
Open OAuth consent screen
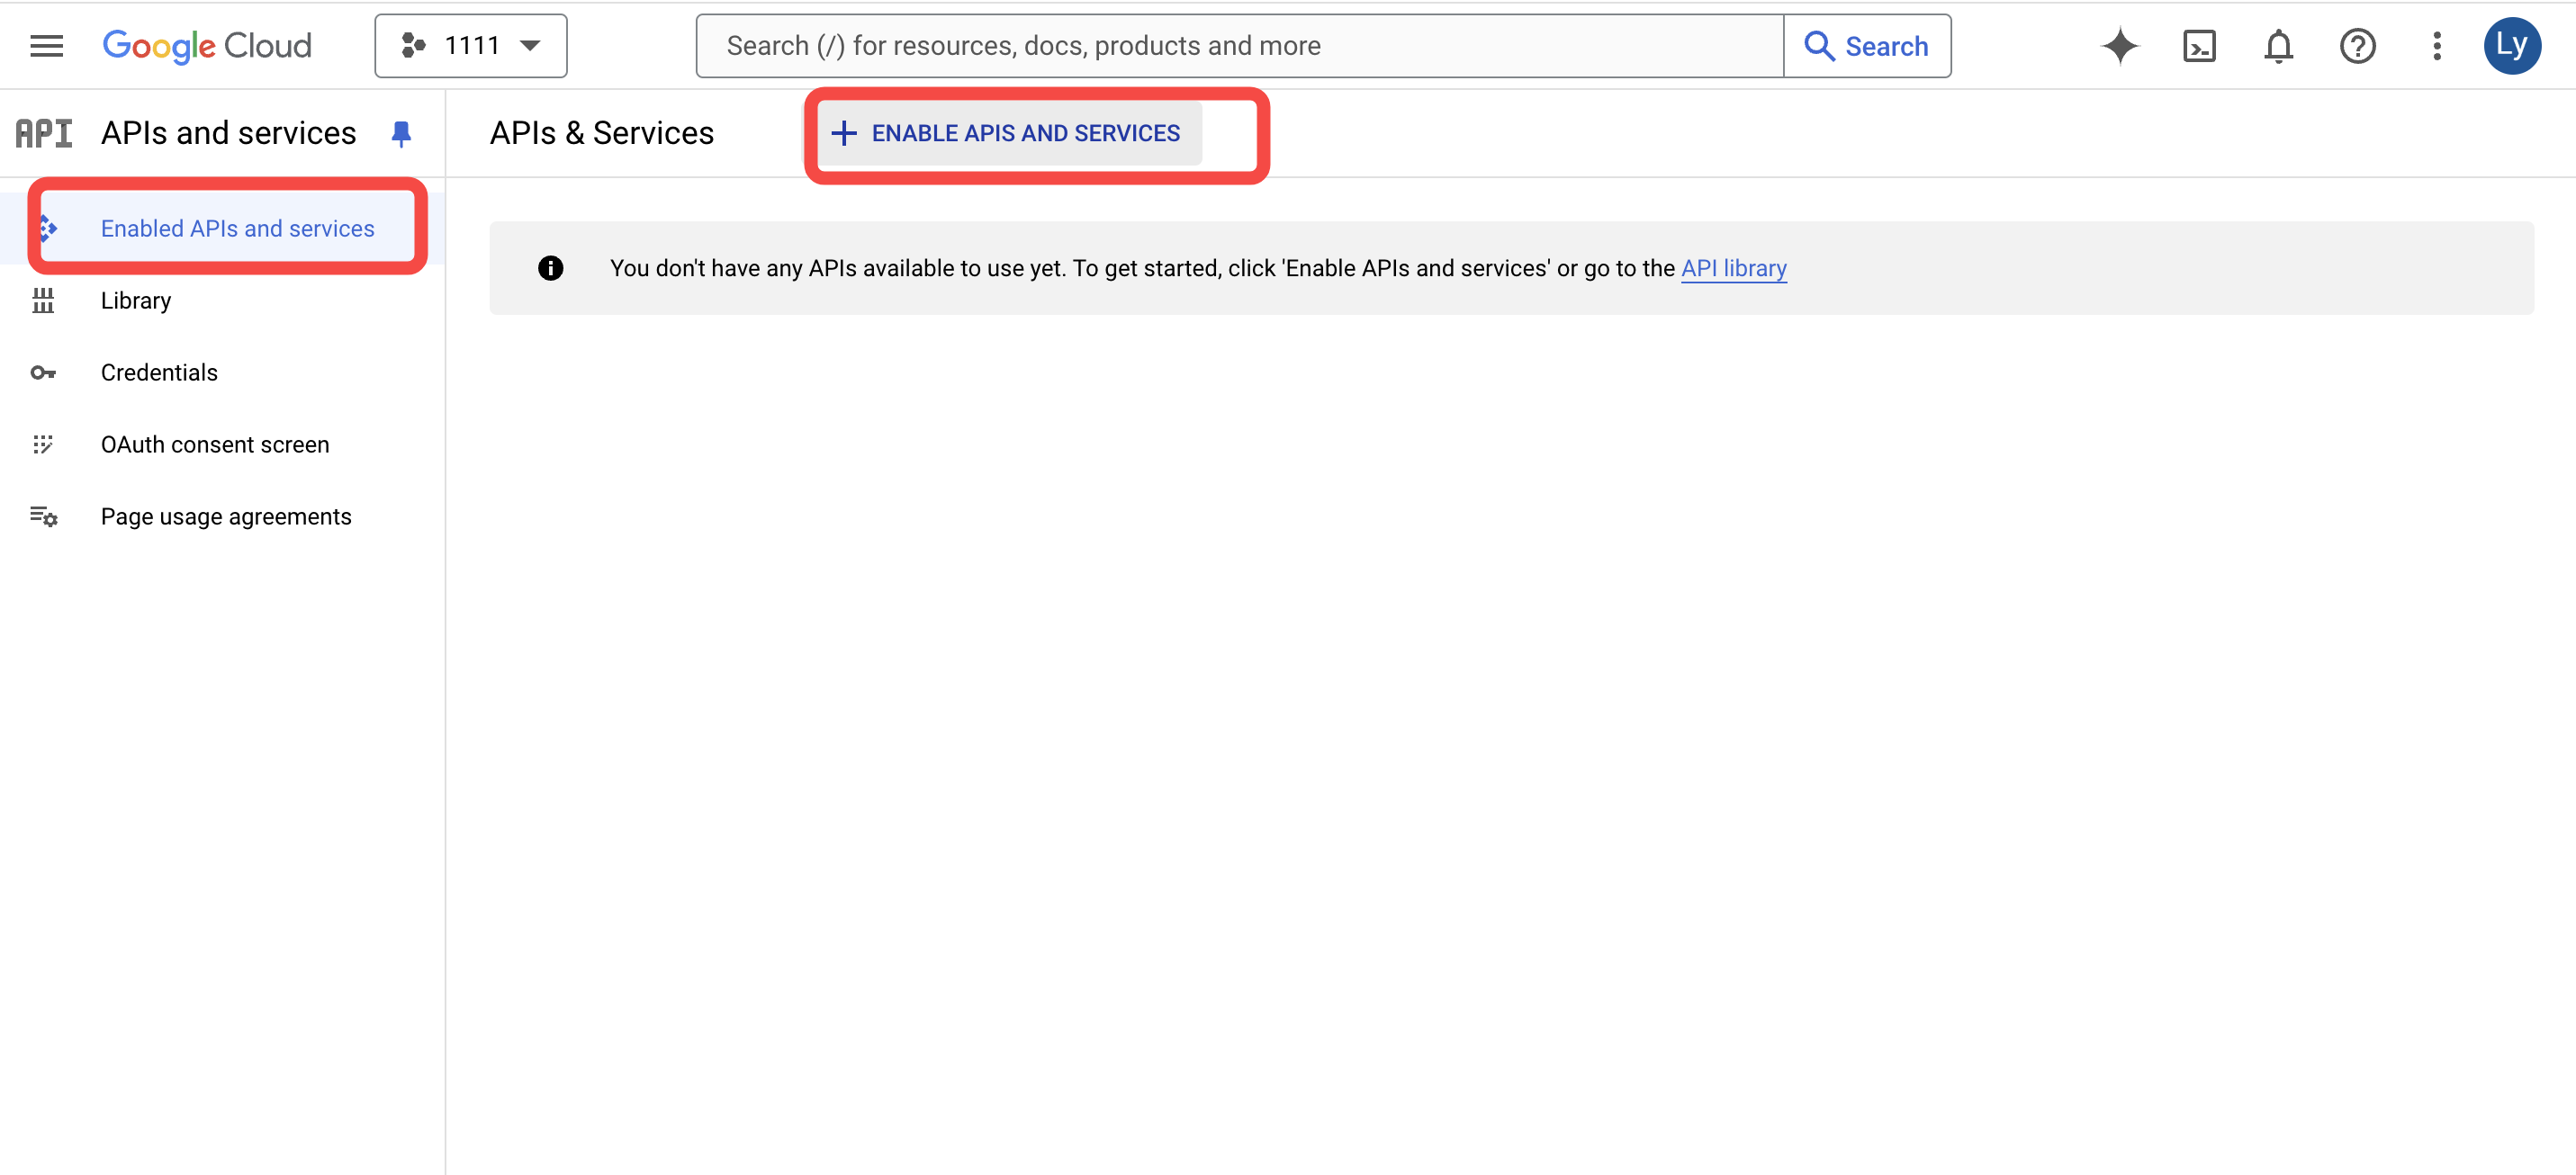pos(222,445)
